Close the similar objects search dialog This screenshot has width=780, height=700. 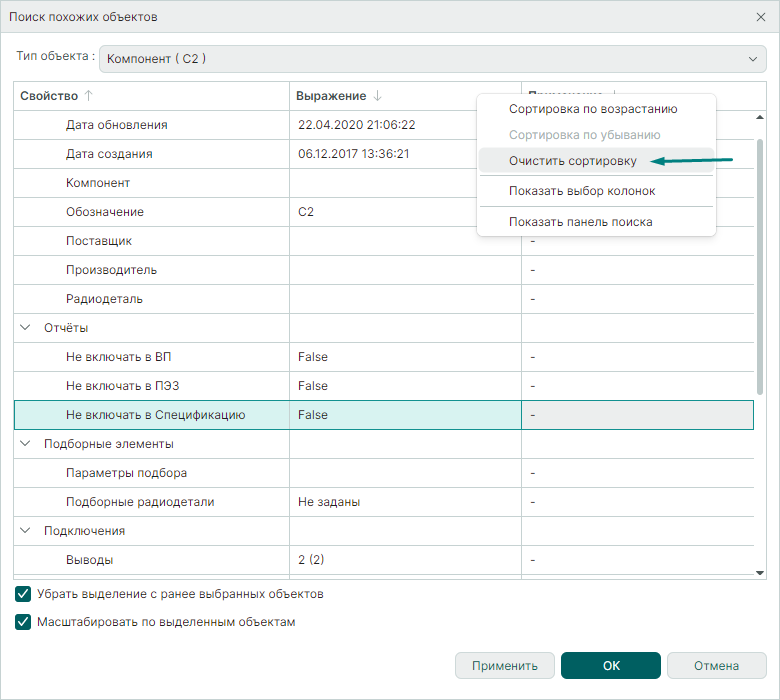click(x=760, y=17)
